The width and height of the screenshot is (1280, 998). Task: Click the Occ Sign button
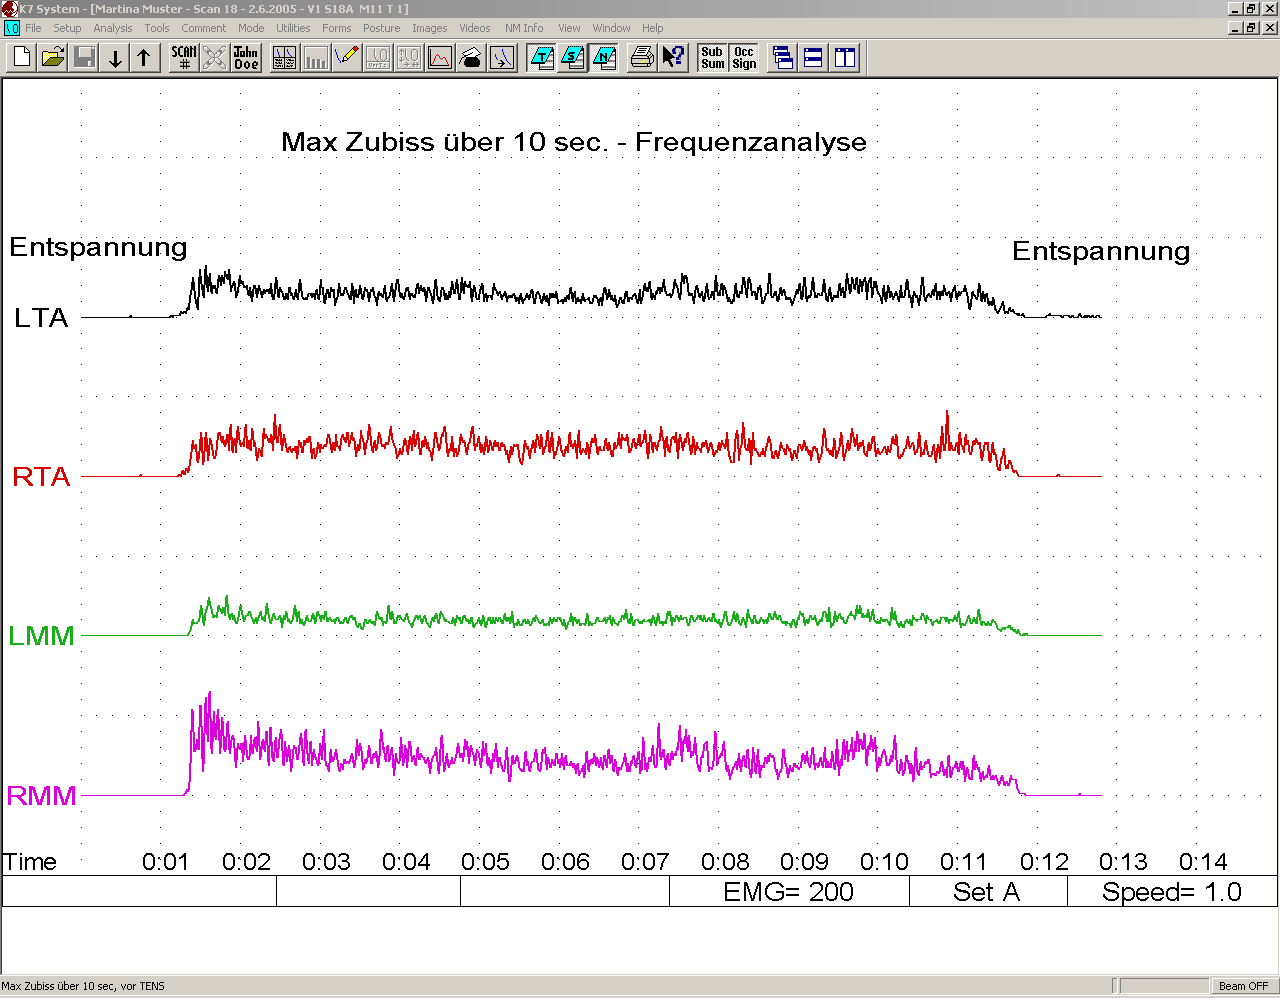pos(744,58)
